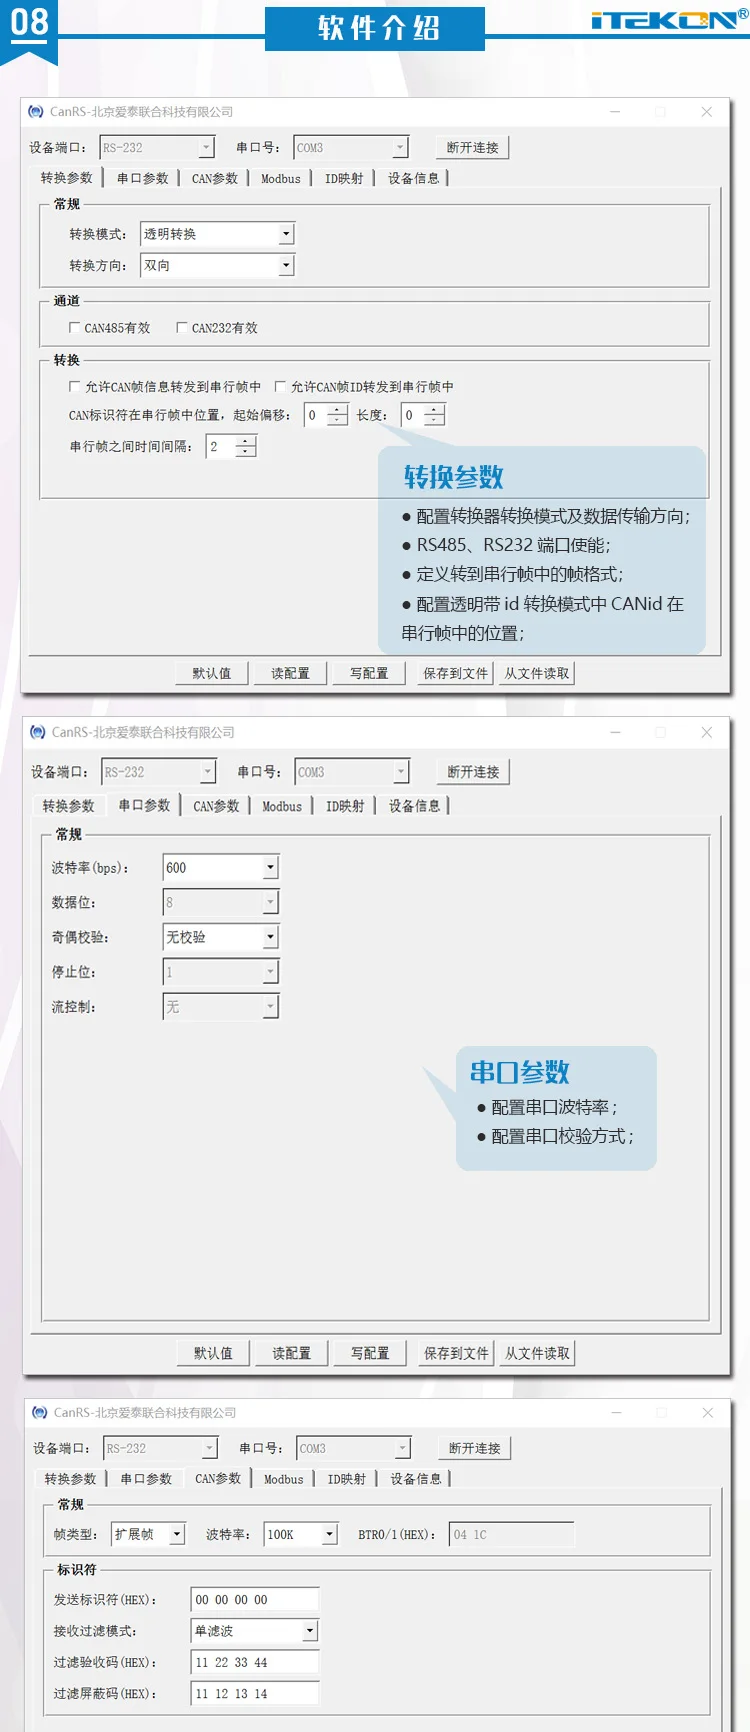The width and height of the screenshot is (750, 1732).
Task: Click 从文件读取 button in first window
Action: pyautogui.click(x=537, y=673)
